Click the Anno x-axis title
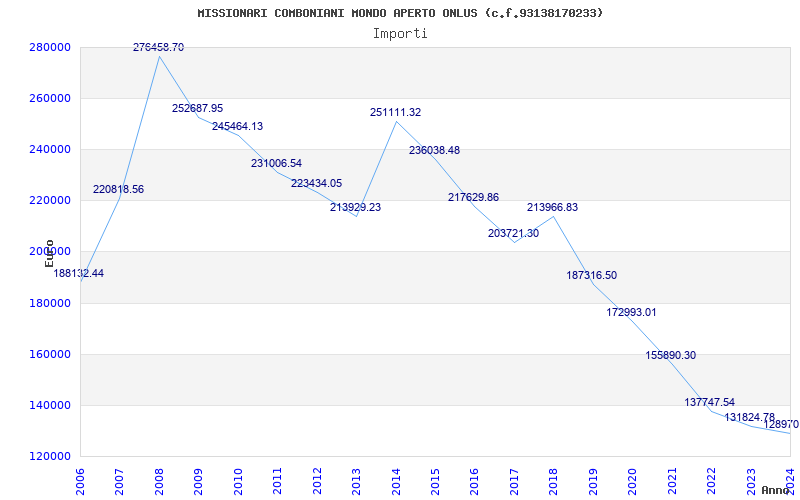Image resolution: width=800 pixels, height=500 pixels. pyautogui.click(x=776, y=490)
